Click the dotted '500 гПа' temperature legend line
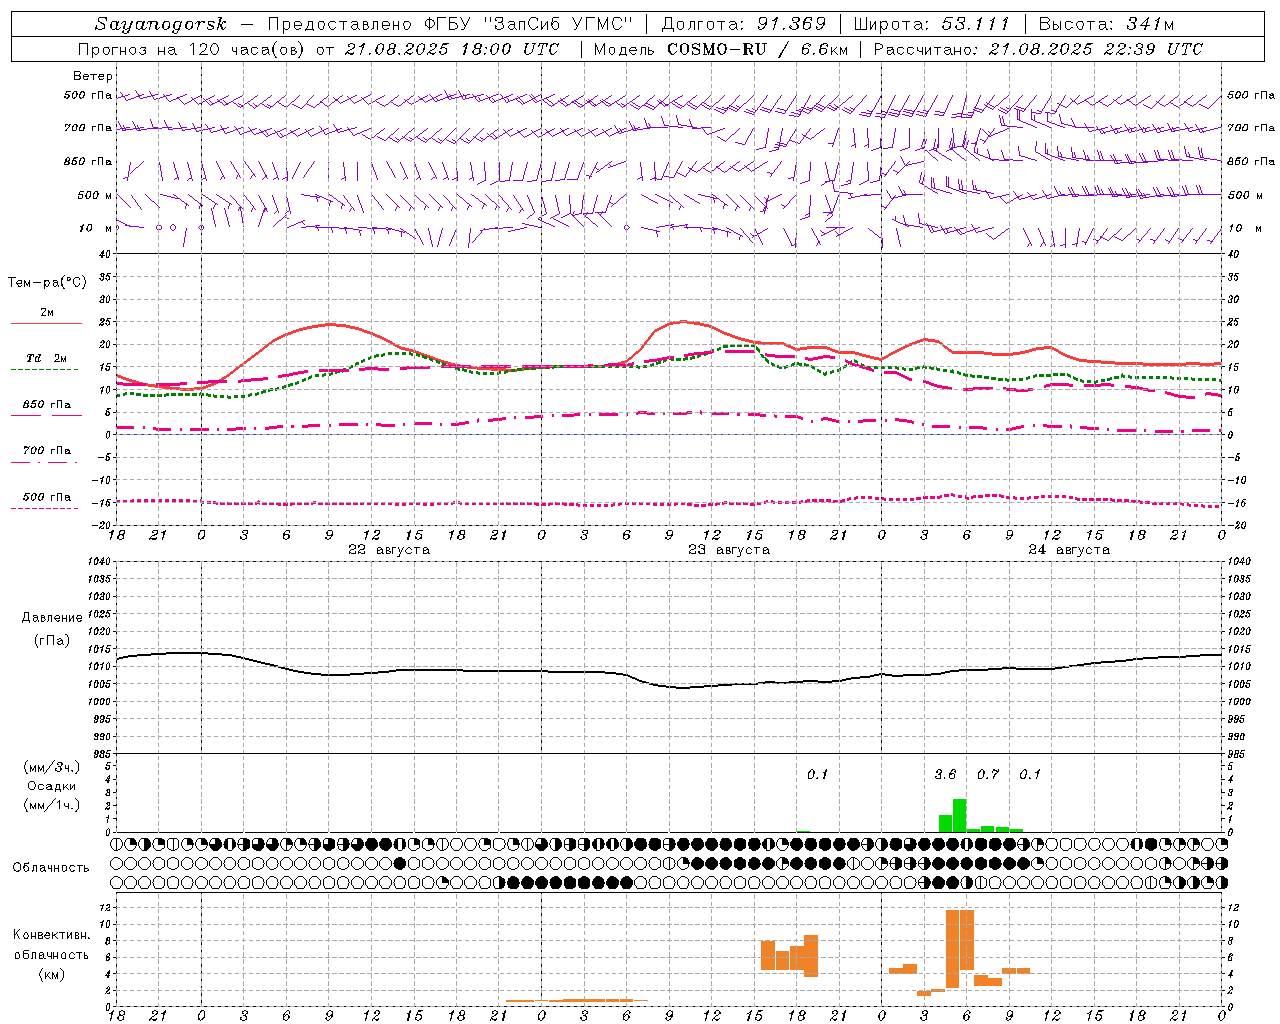 coord(44,508)
